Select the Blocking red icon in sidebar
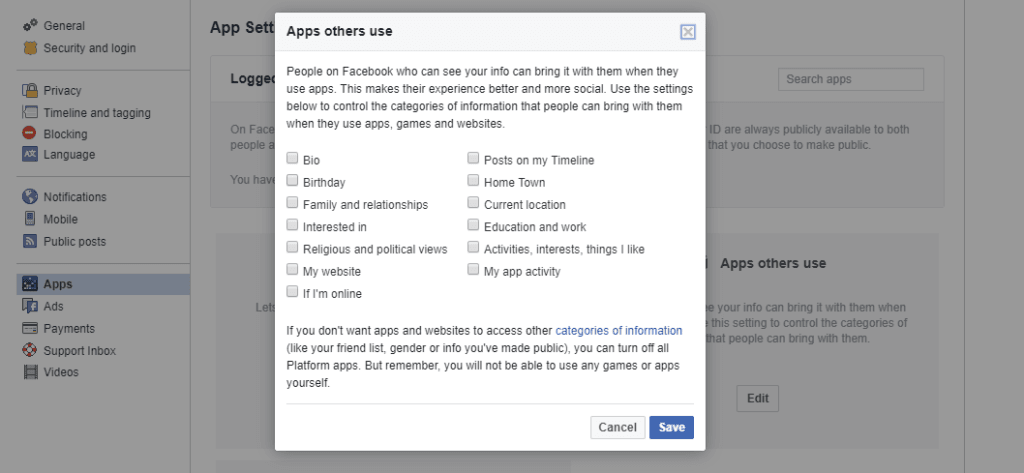 click(x=29, y=134)
